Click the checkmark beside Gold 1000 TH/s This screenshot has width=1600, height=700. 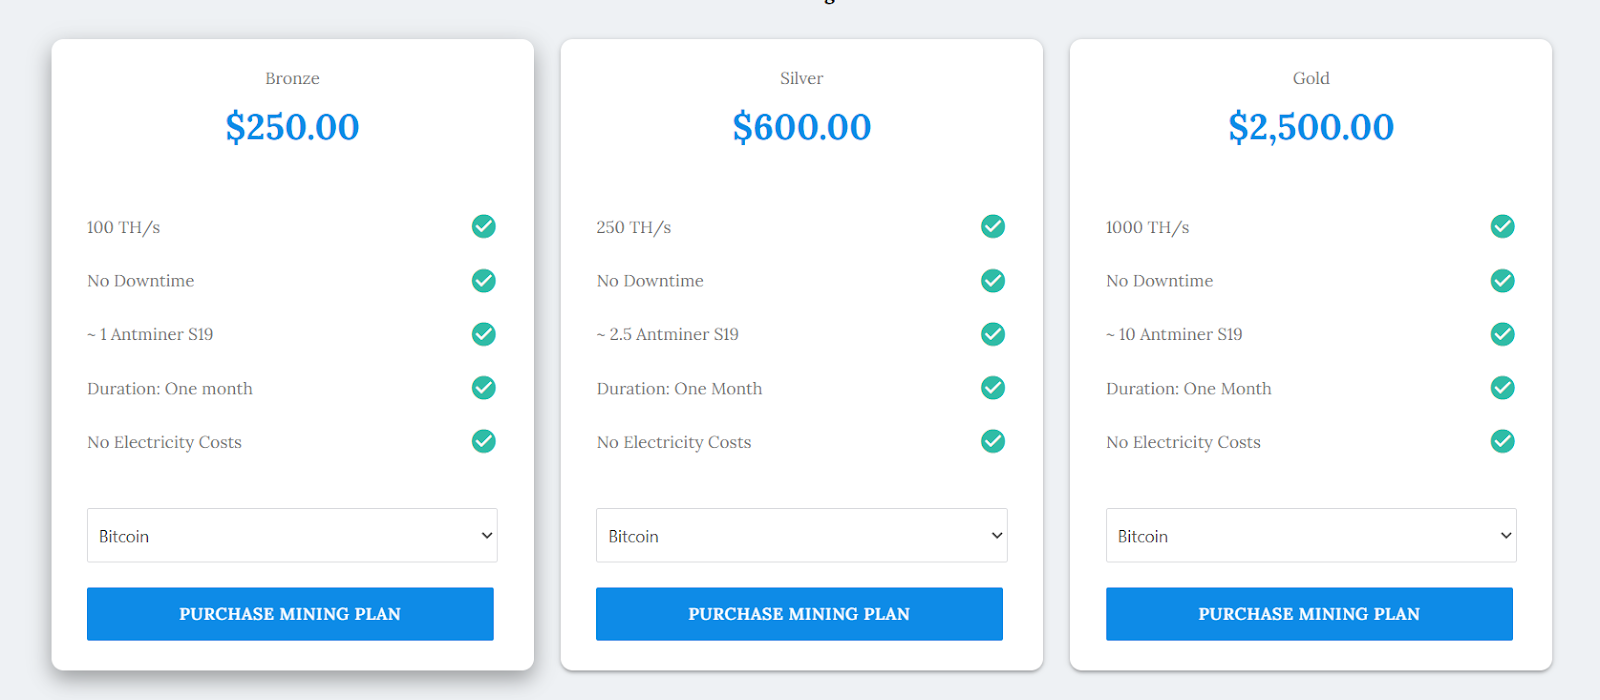(1503, 226)
